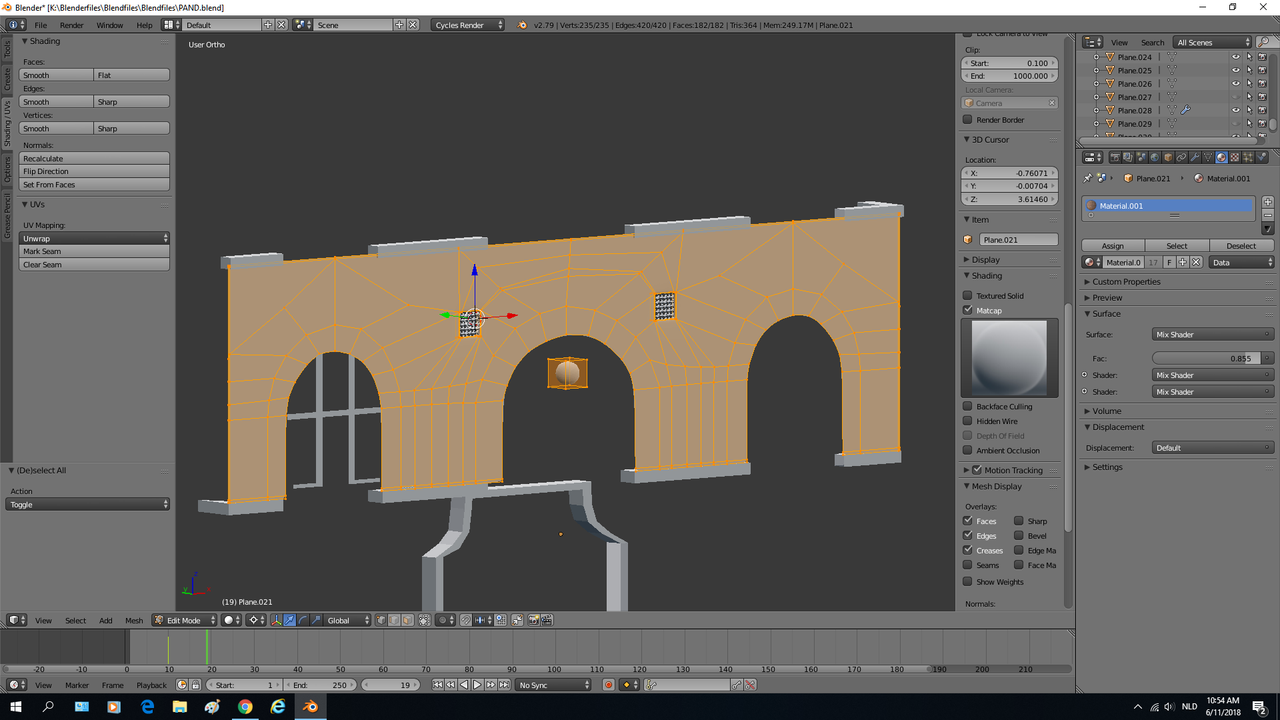Open the Particles properties tab

(1248, 157)
